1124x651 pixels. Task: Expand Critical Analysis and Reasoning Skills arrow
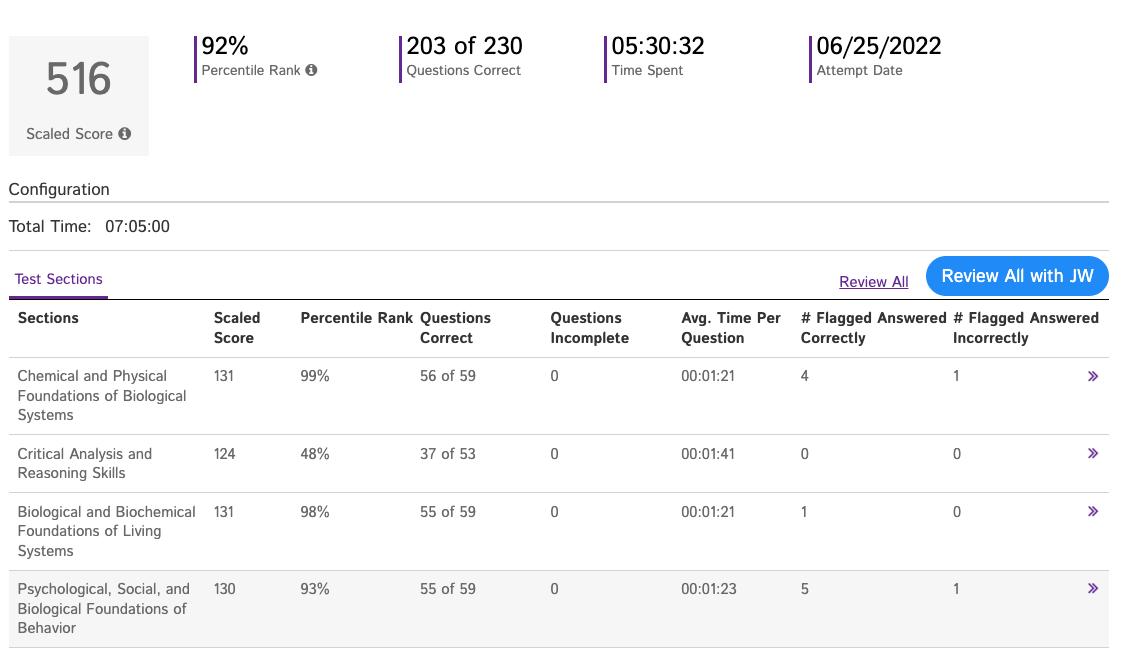(x=1092, y=454)
